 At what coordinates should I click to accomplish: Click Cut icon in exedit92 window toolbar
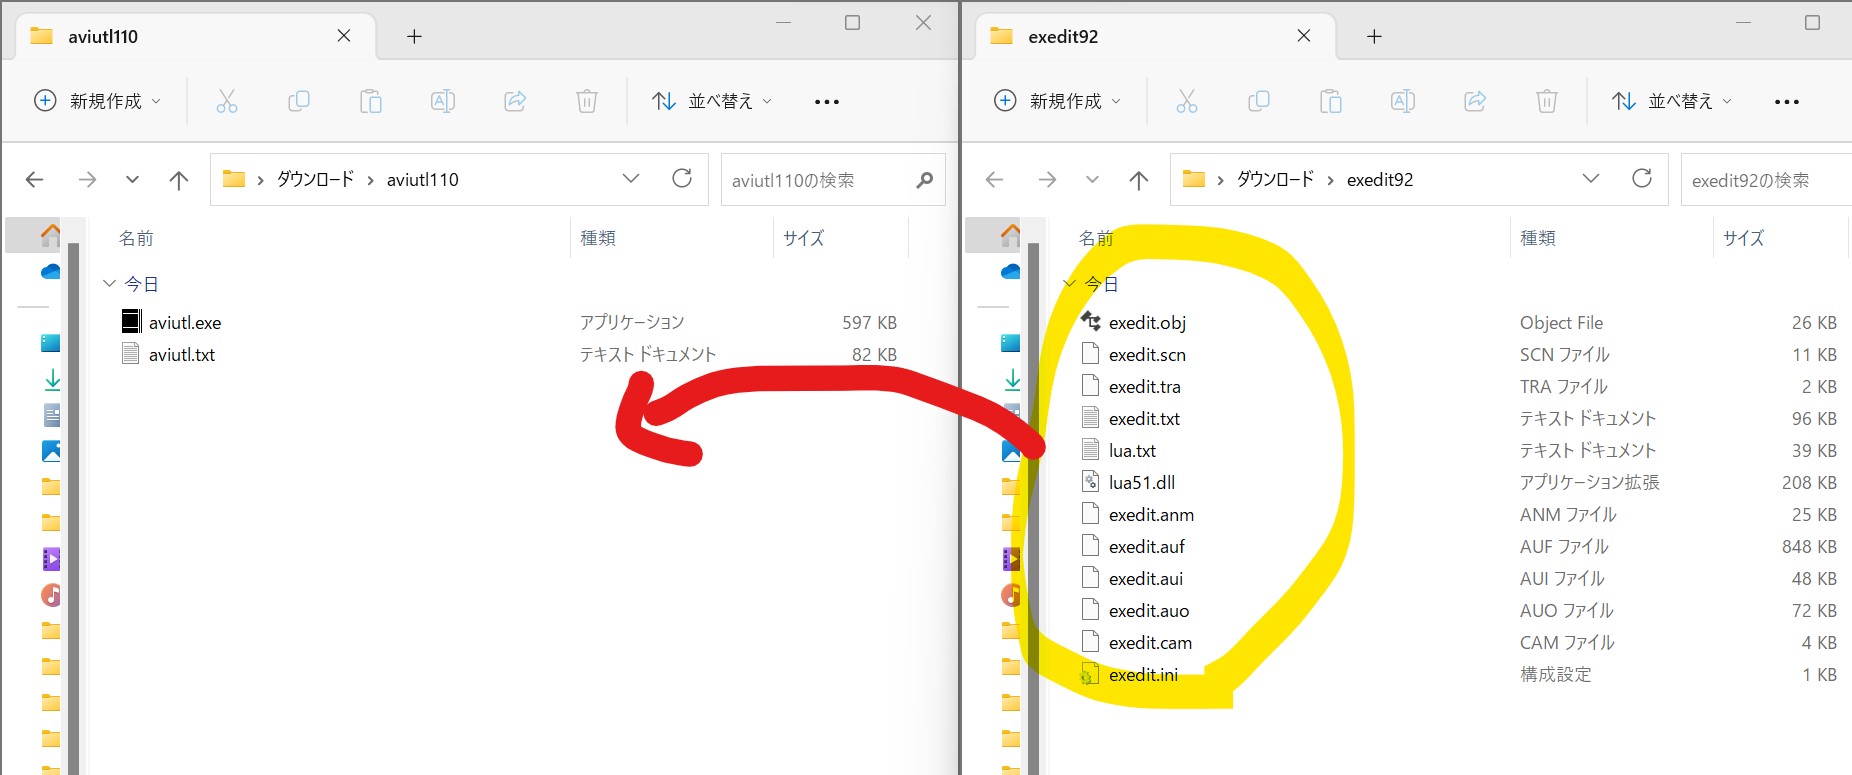[1187, 101]
